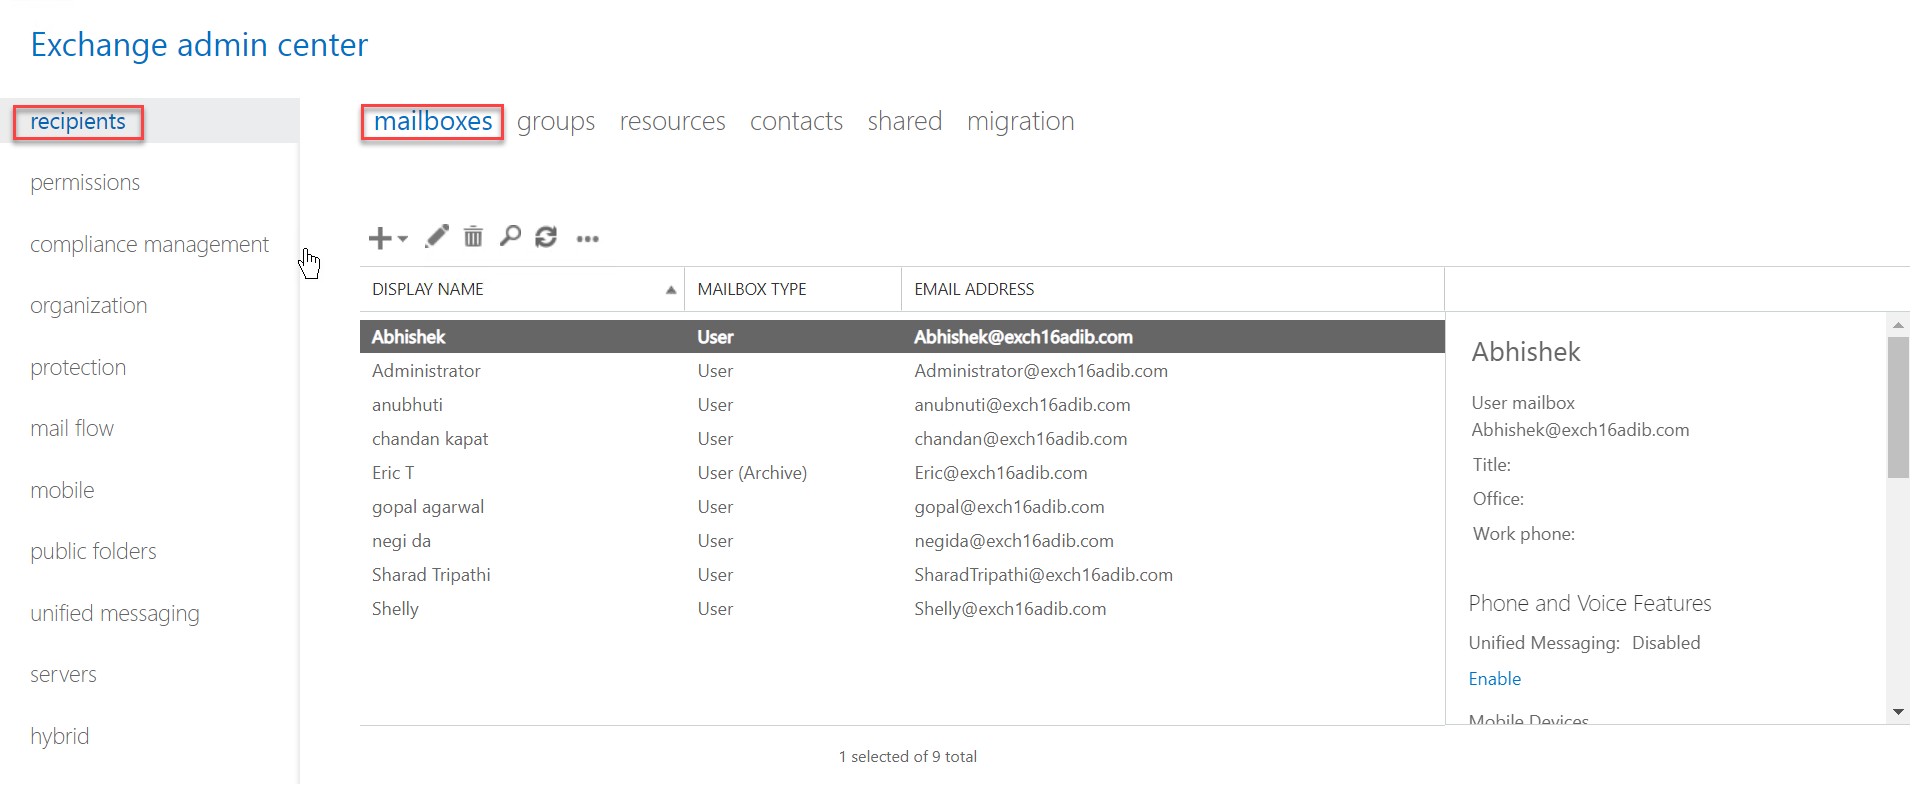
Task: Switch to the resources tab
Action: [673, 122]
